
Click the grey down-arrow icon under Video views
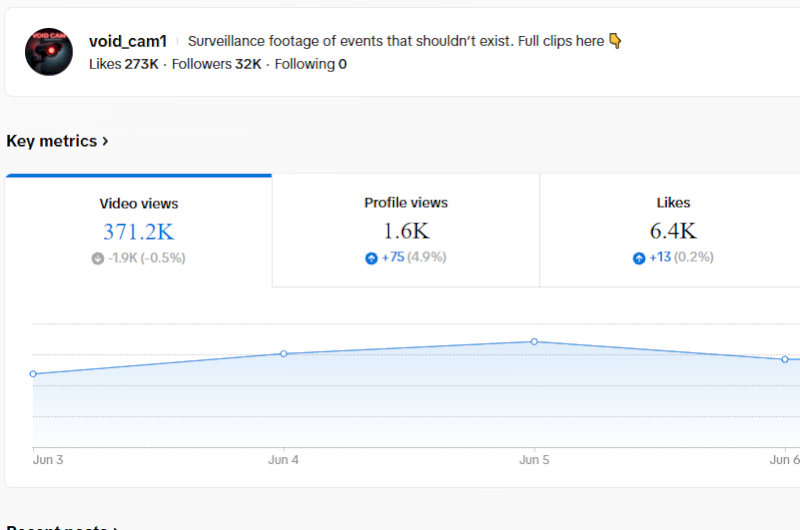(x=97, y=258)
